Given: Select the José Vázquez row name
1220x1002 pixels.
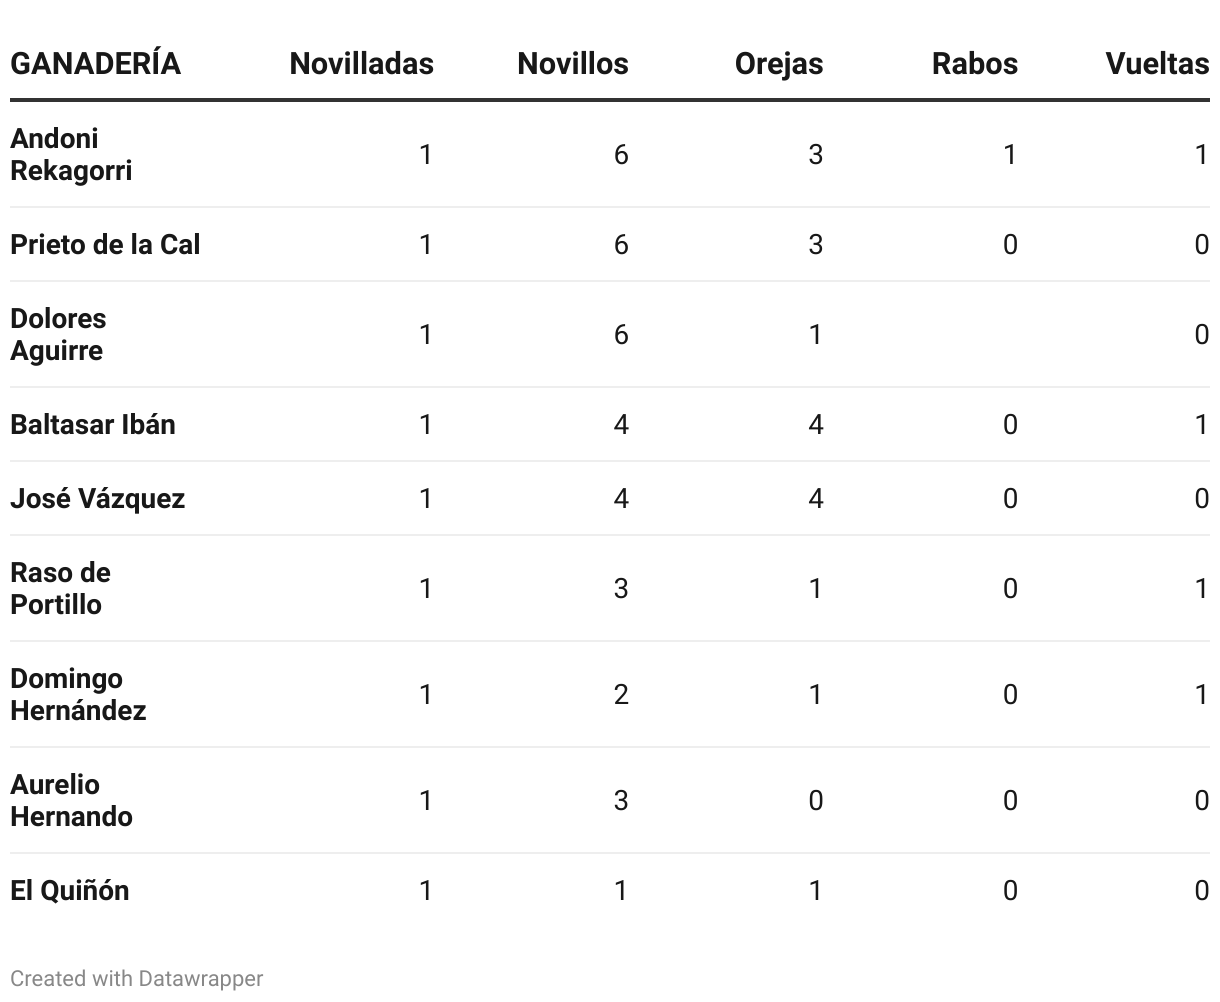Looking at the screenshot, I should pyautogui.click(x=98, y=498).
